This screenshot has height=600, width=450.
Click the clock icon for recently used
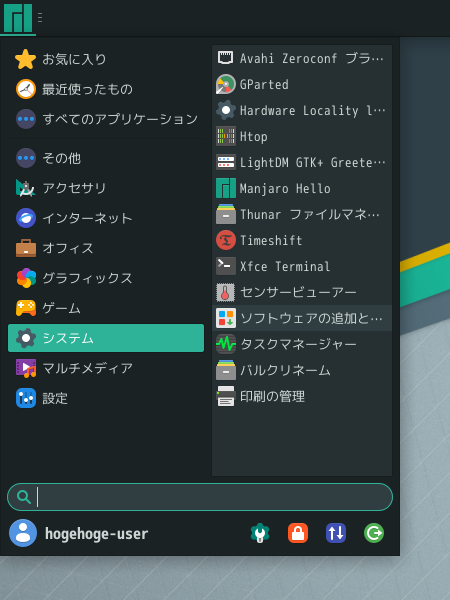pos(26,89)
